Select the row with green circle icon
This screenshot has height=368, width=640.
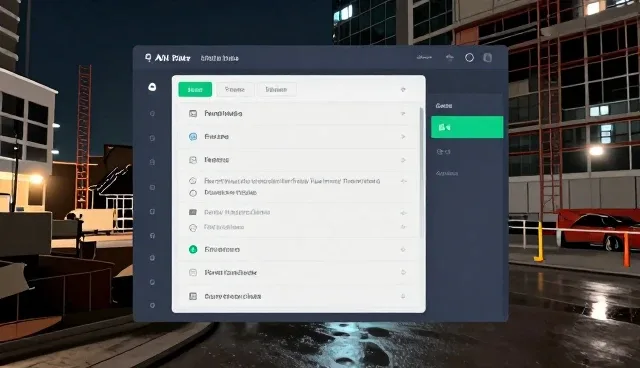point(298,249)
